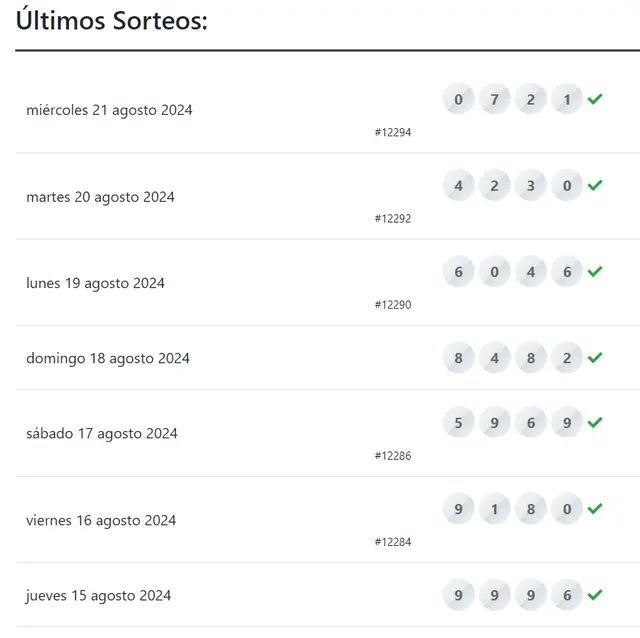Open the lunes 19 agosto 2024 draw

coord(96,283)
